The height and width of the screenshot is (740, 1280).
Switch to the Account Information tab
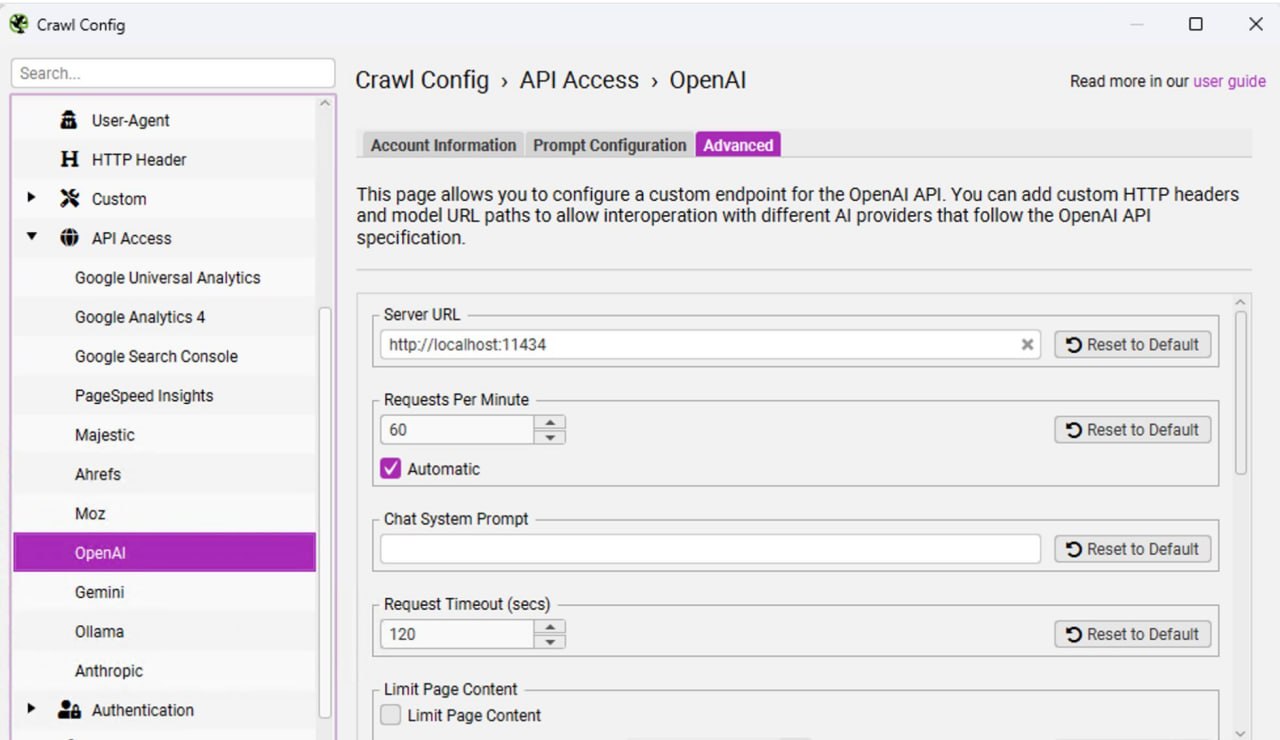pyautogui.click(x=443, y=145)
